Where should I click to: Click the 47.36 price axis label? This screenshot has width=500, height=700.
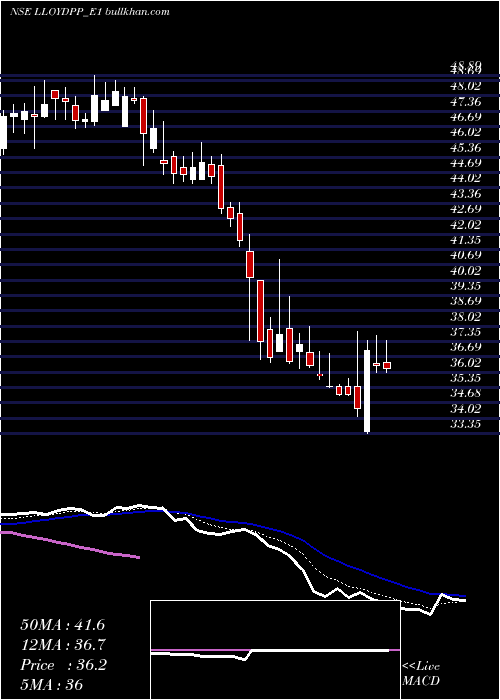pyautogui.click(x=466, y=102)
